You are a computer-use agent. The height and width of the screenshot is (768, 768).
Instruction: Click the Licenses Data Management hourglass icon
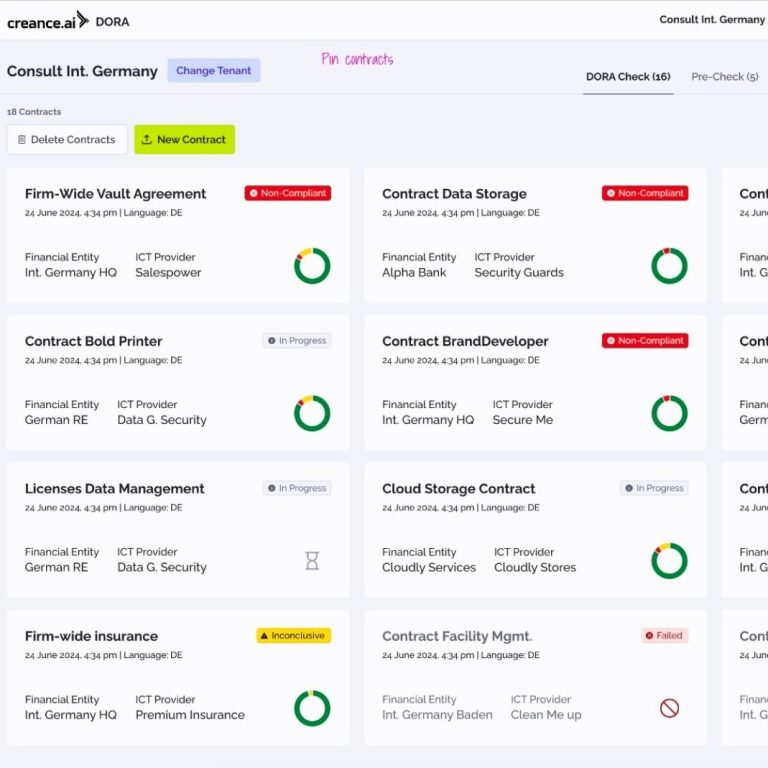click(312, 561)
